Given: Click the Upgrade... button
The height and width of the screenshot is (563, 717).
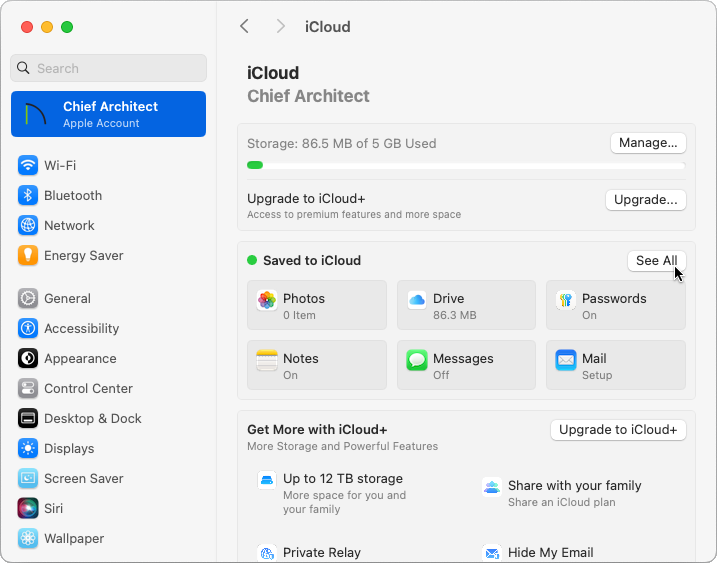Looking at the screenshot, I should coord(646,200).
